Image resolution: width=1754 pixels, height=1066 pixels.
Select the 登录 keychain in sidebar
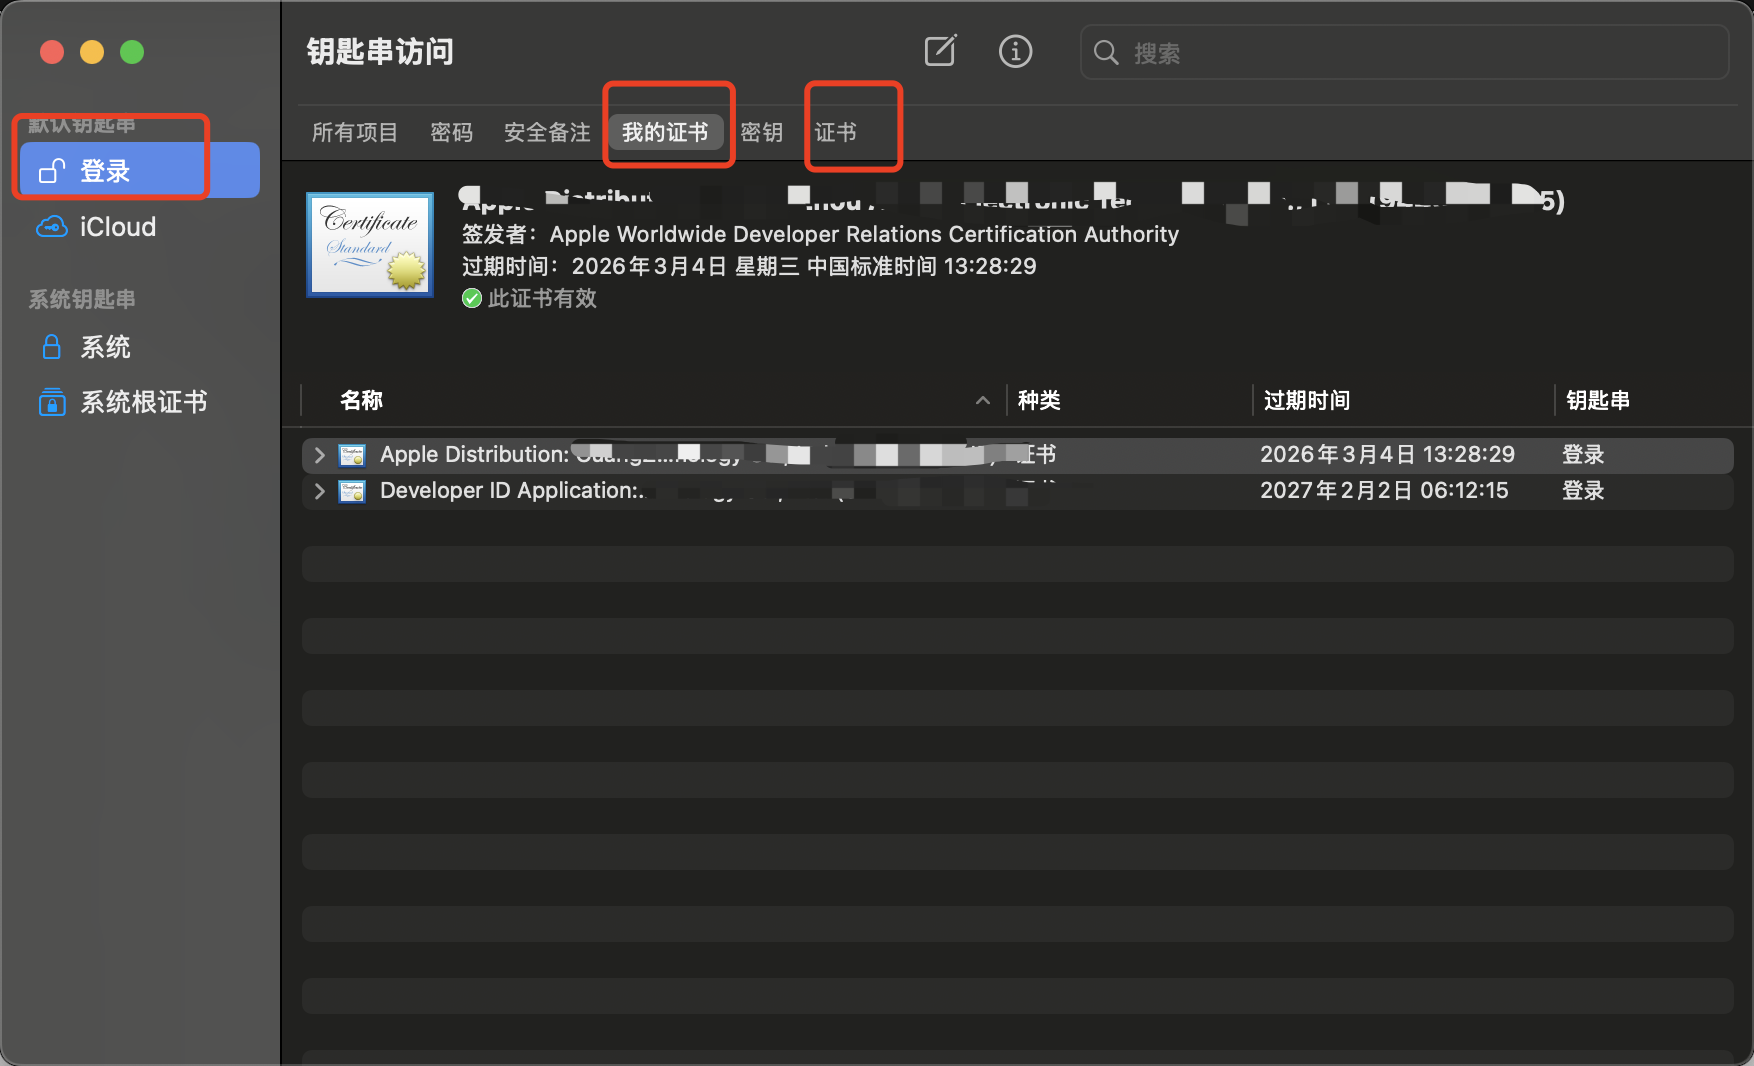(140, 171)
